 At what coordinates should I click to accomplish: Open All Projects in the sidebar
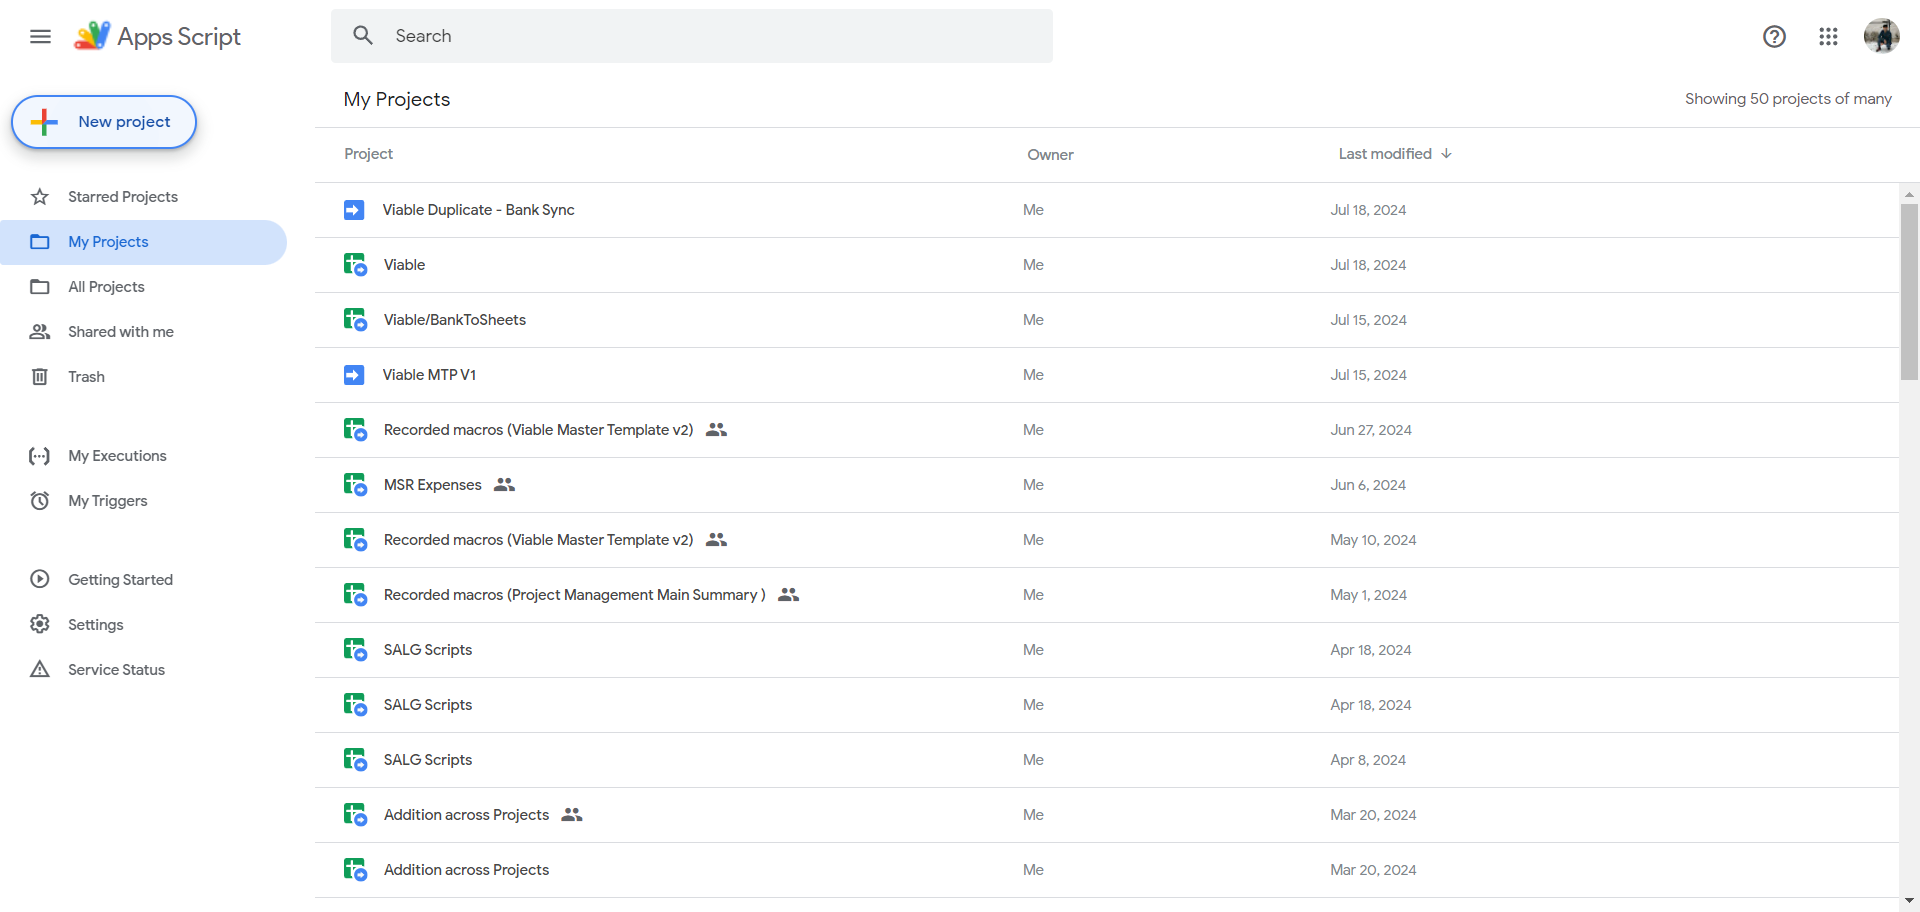pyautogui.click(x=106, y=287)
